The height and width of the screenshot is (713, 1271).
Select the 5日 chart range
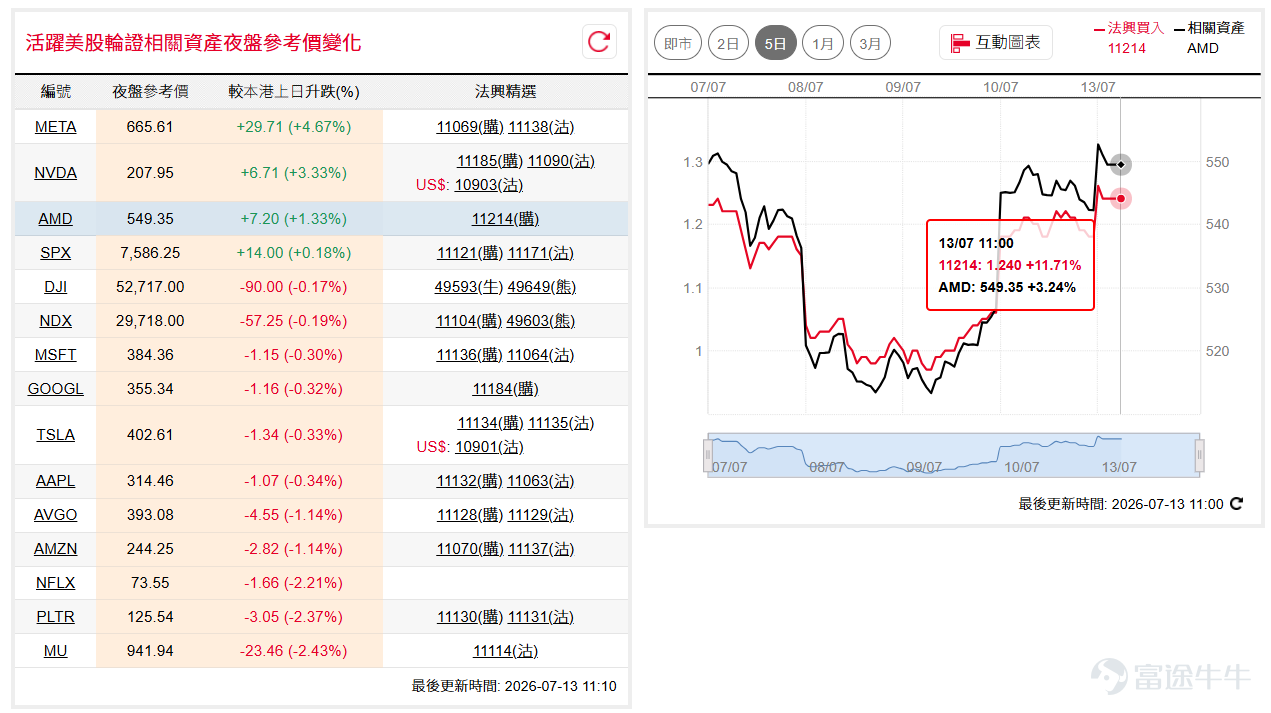[776, 43]
